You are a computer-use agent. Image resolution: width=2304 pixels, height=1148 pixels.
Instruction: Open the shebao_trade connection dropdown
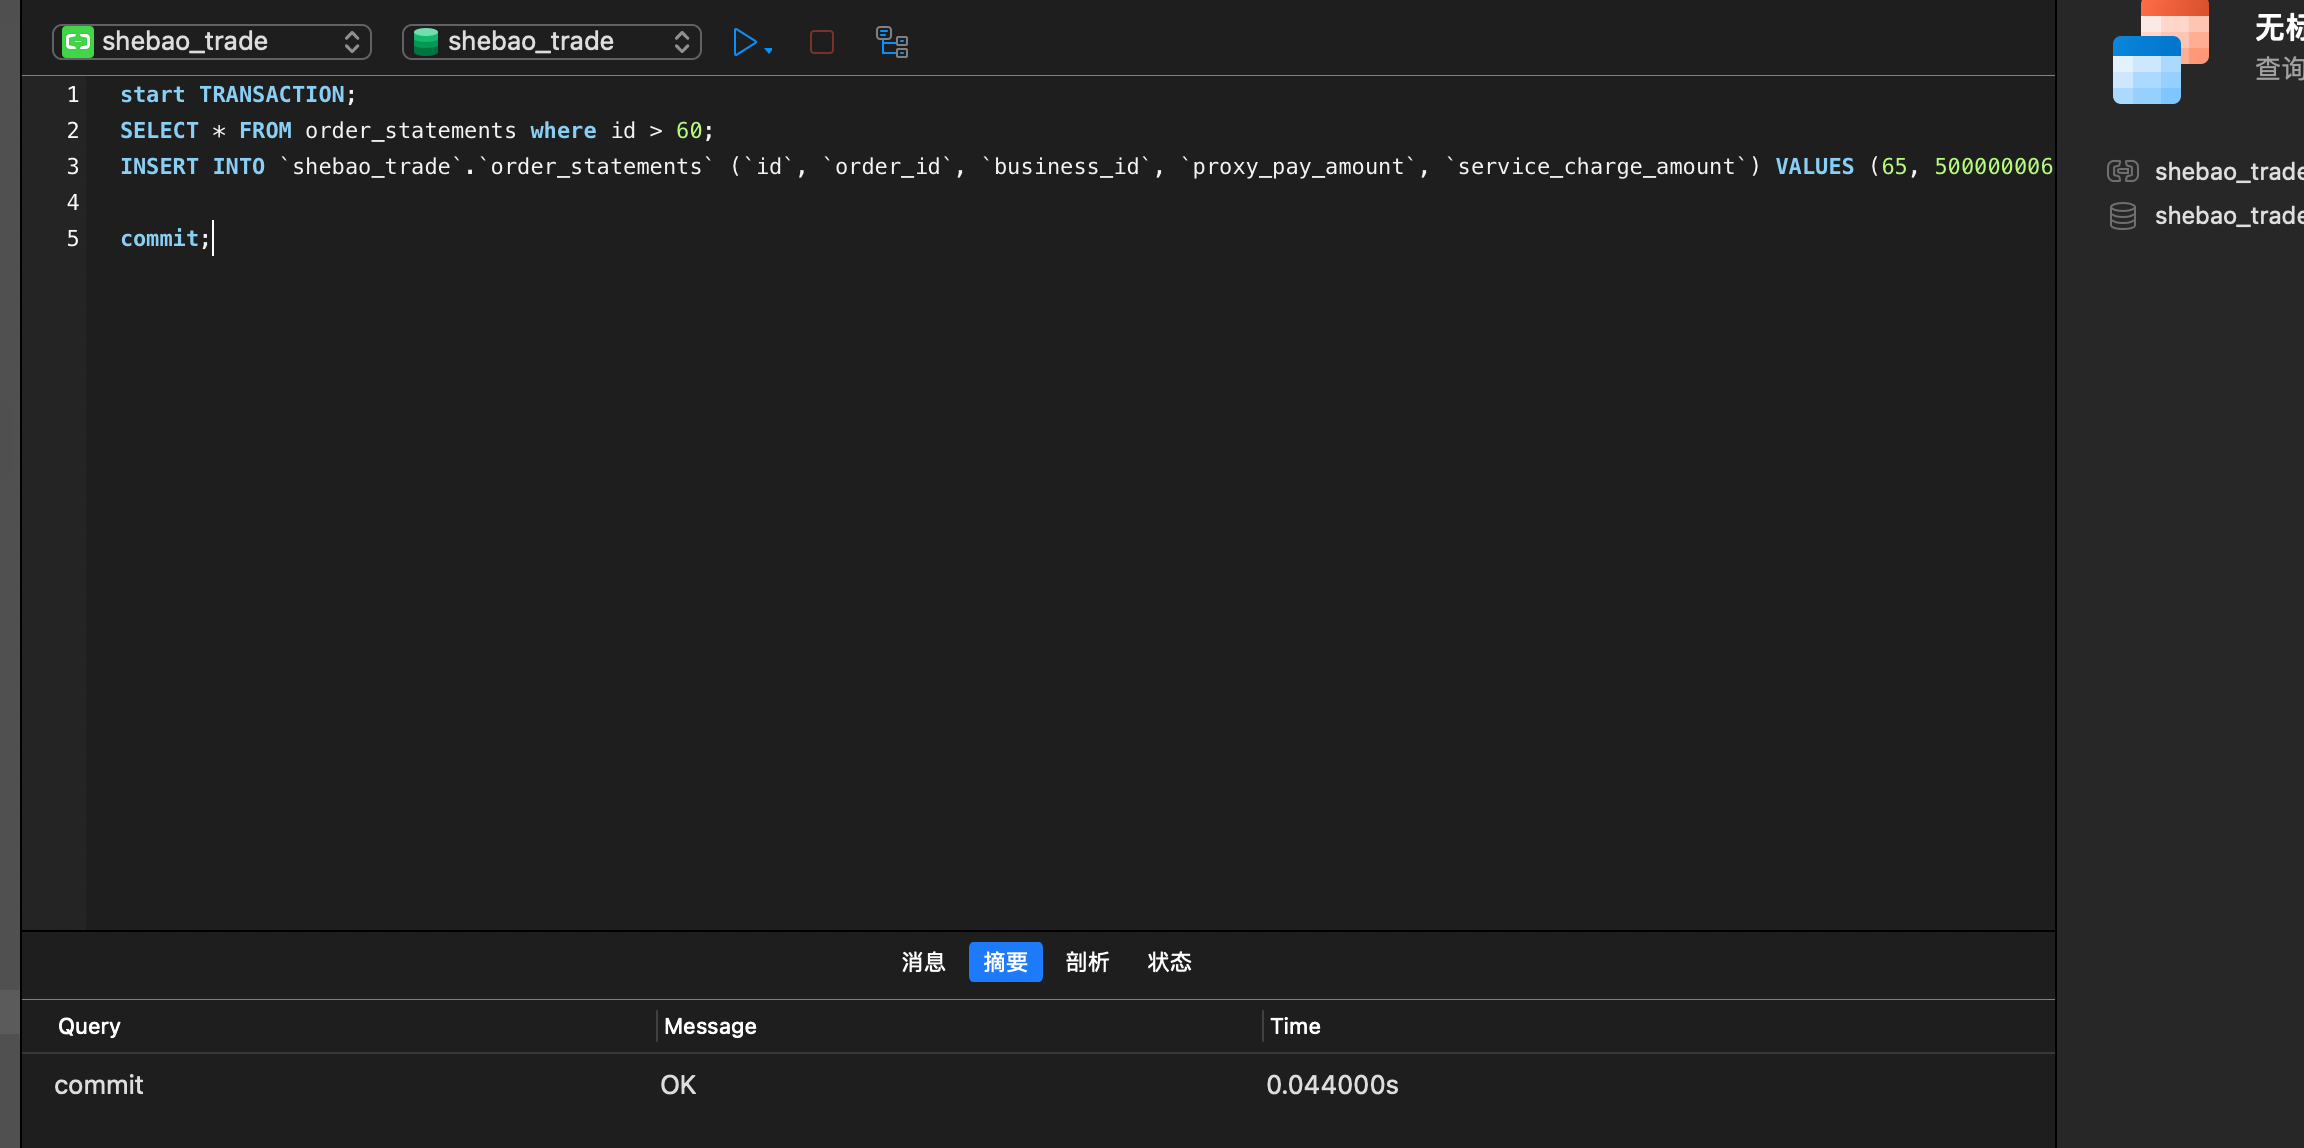click(212, 41)
